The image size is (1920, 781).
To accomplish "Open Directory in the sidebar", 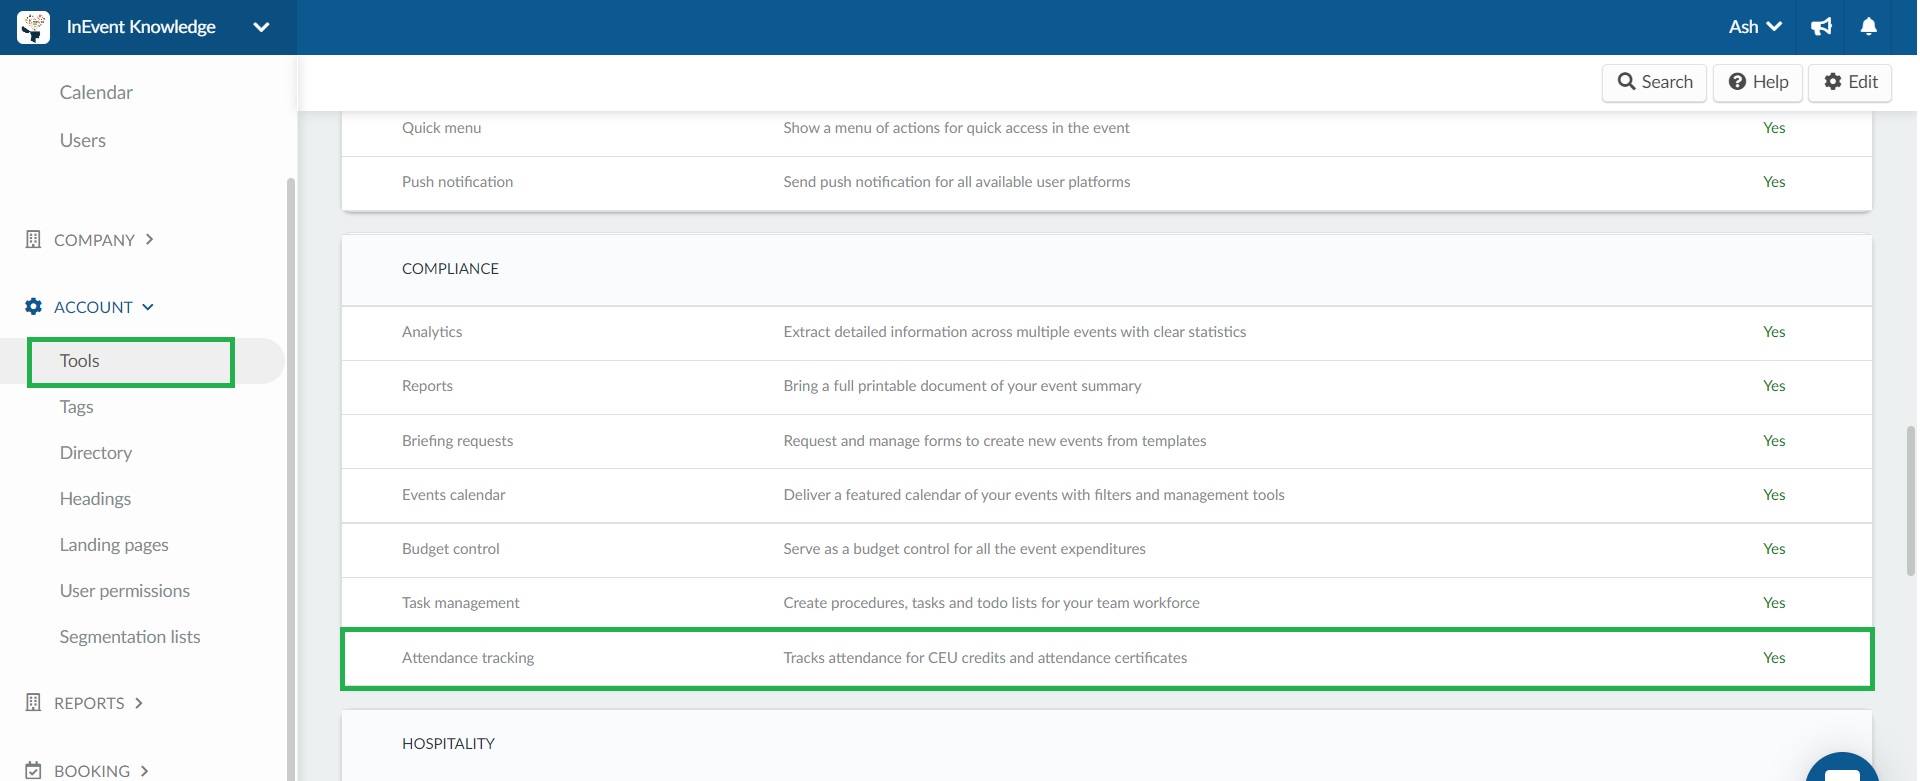I will pos(96,453).
